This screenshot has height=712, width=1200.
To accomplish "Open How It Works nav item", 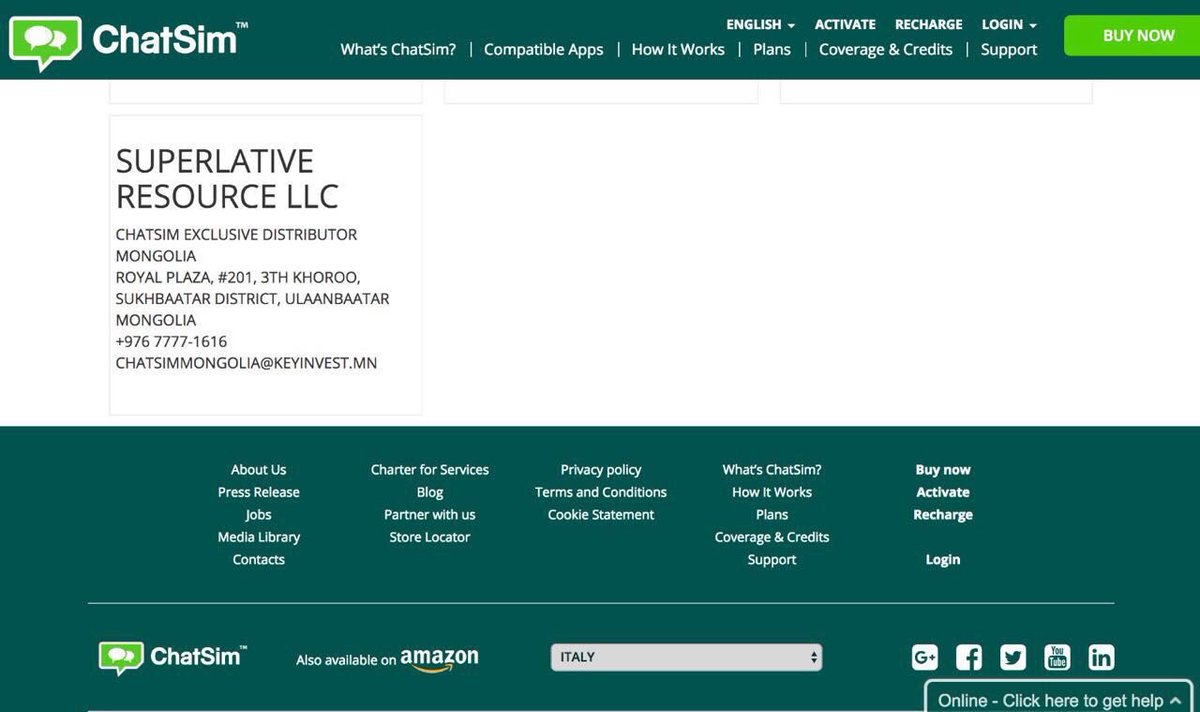I will pos(678,49).
